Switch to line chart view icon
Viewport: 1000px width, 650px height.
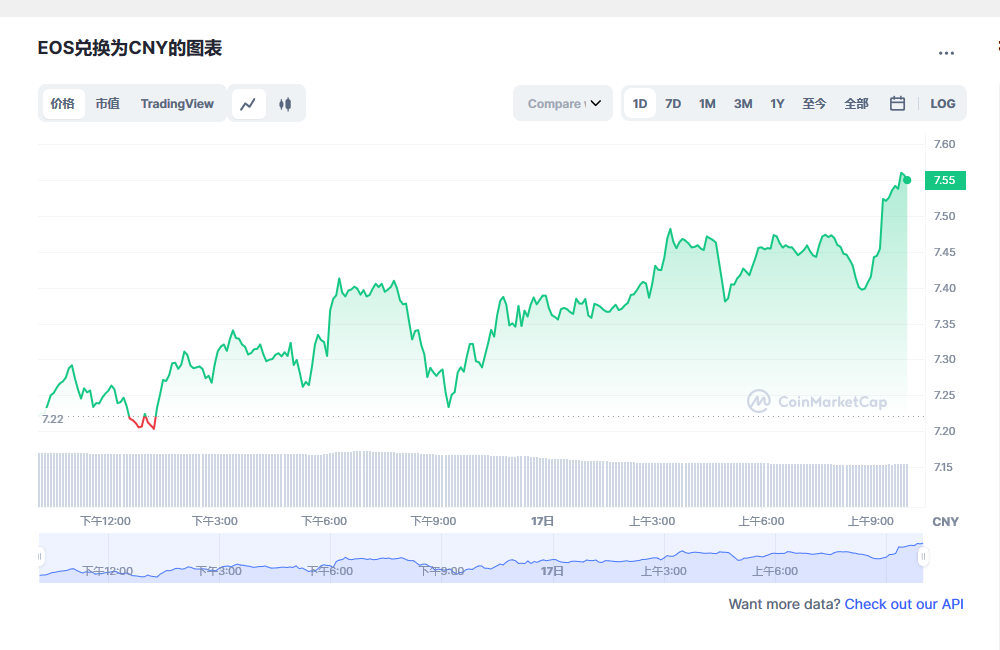pos(249,103)
